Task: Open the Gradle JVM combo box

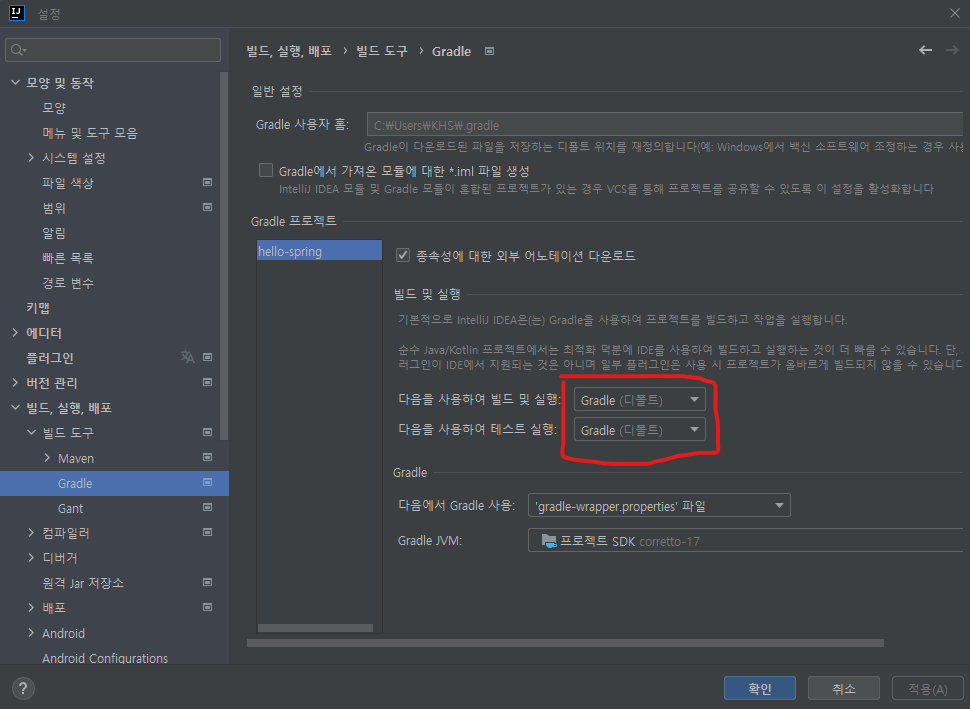Action: [745, 540]
